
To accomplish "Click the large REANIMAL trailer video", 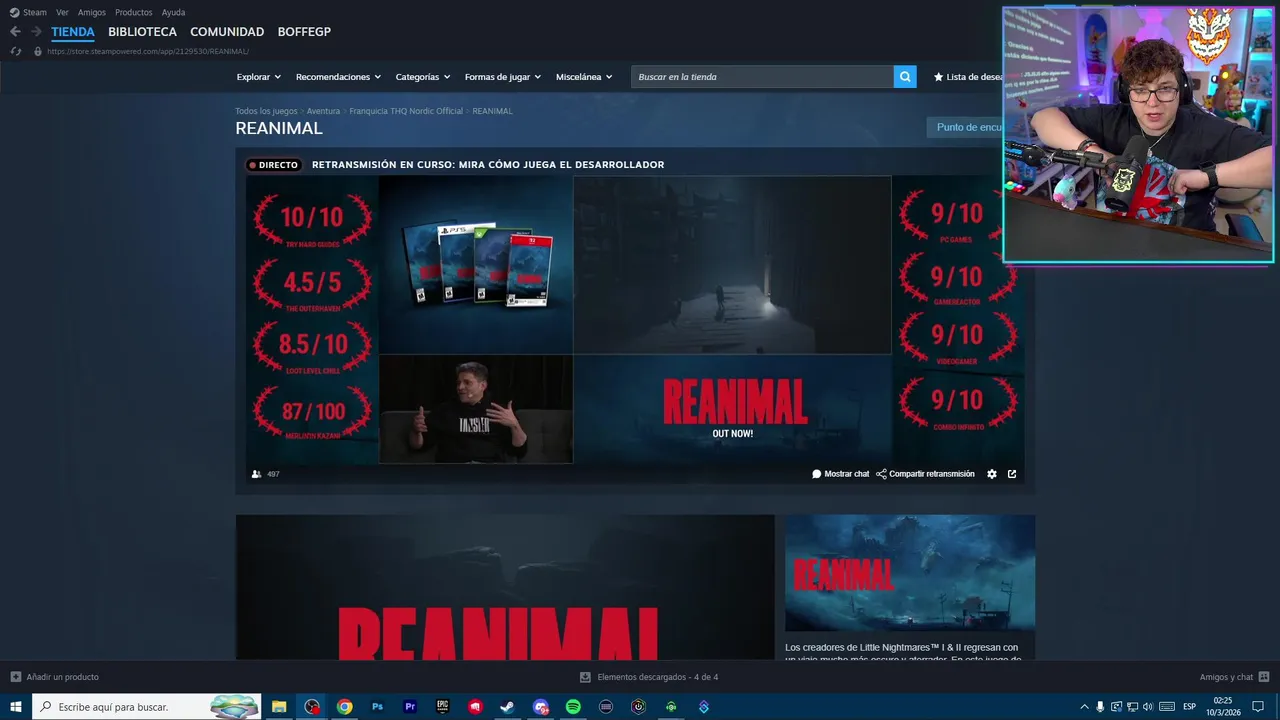I will (505, 587).
